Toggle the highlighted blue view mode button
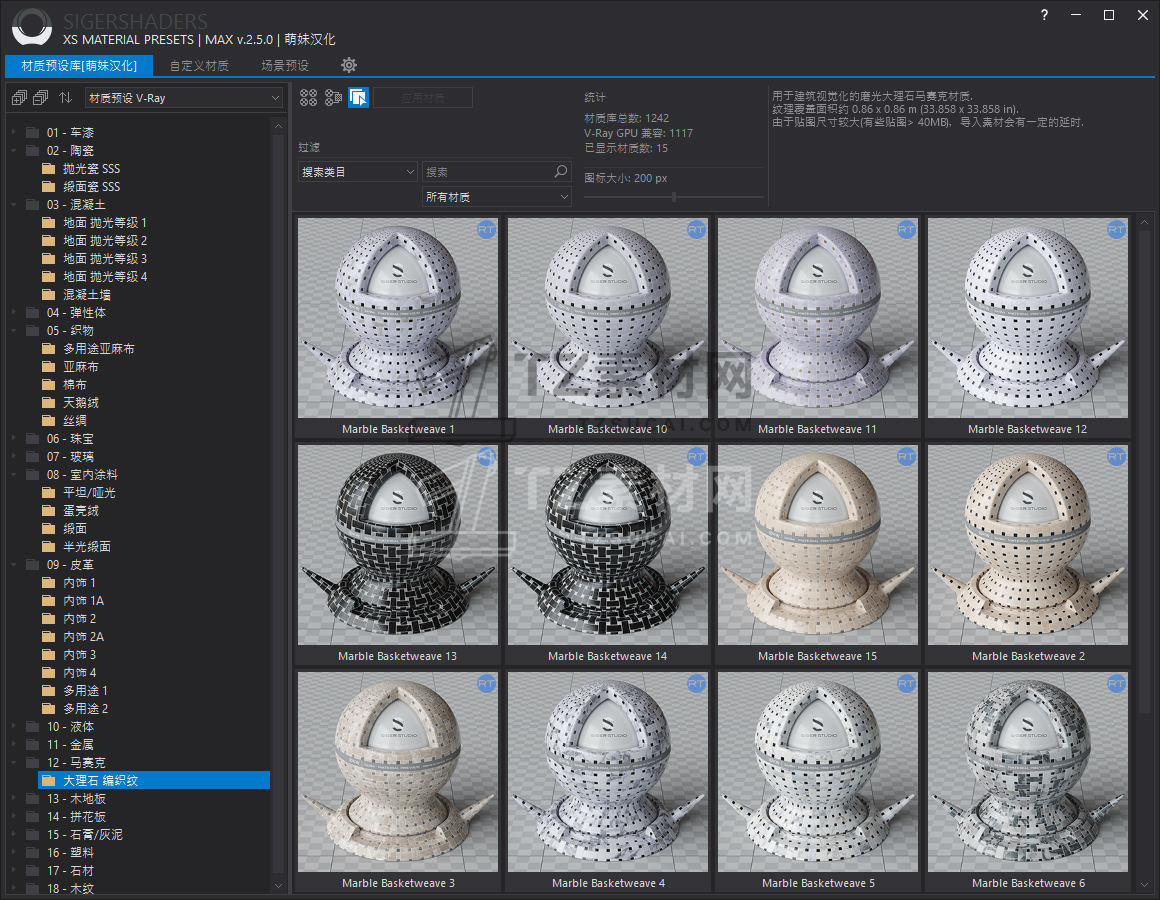 pyautogui.click(x=359, y=97)
